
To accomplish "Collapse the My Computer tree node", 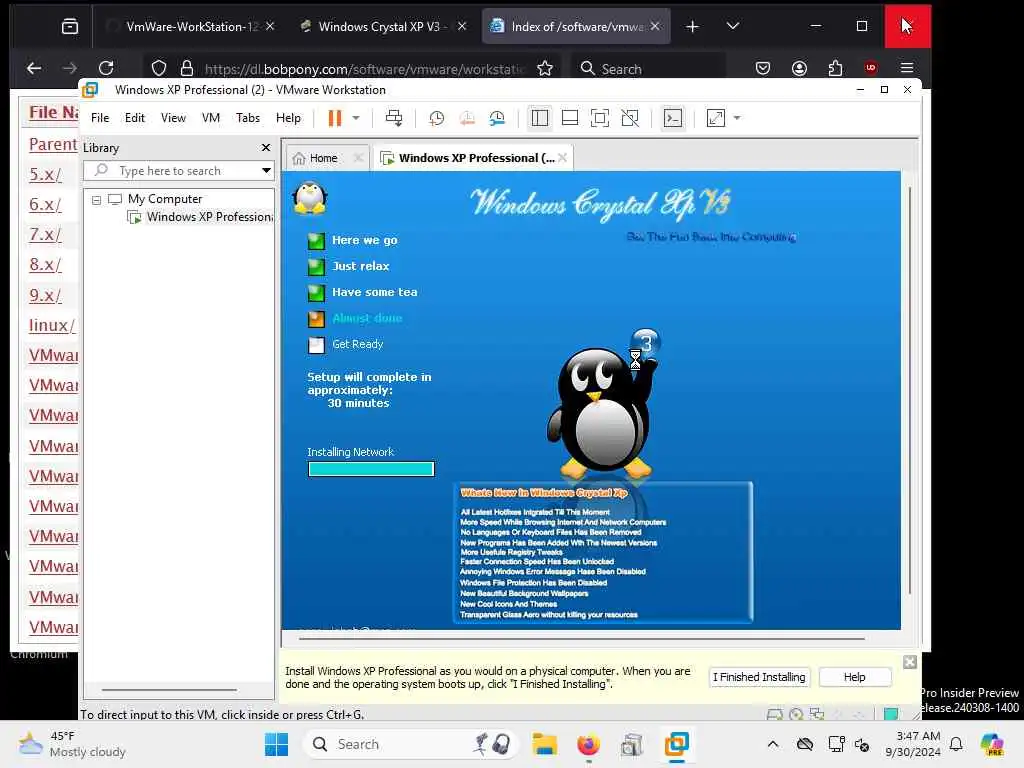I will (97, 200).
